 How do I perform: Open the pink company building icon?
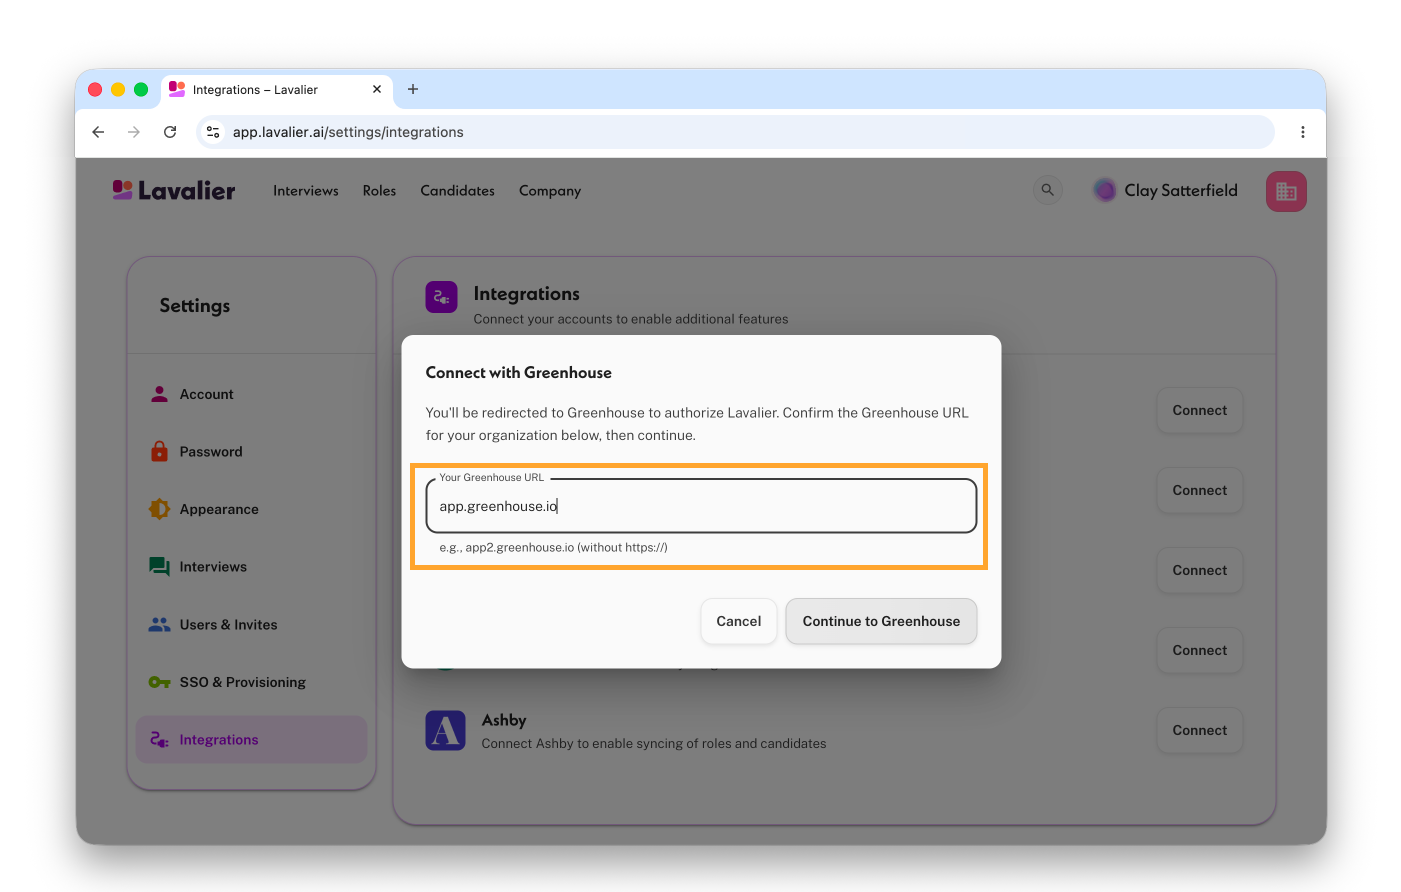pos(1286,191)
